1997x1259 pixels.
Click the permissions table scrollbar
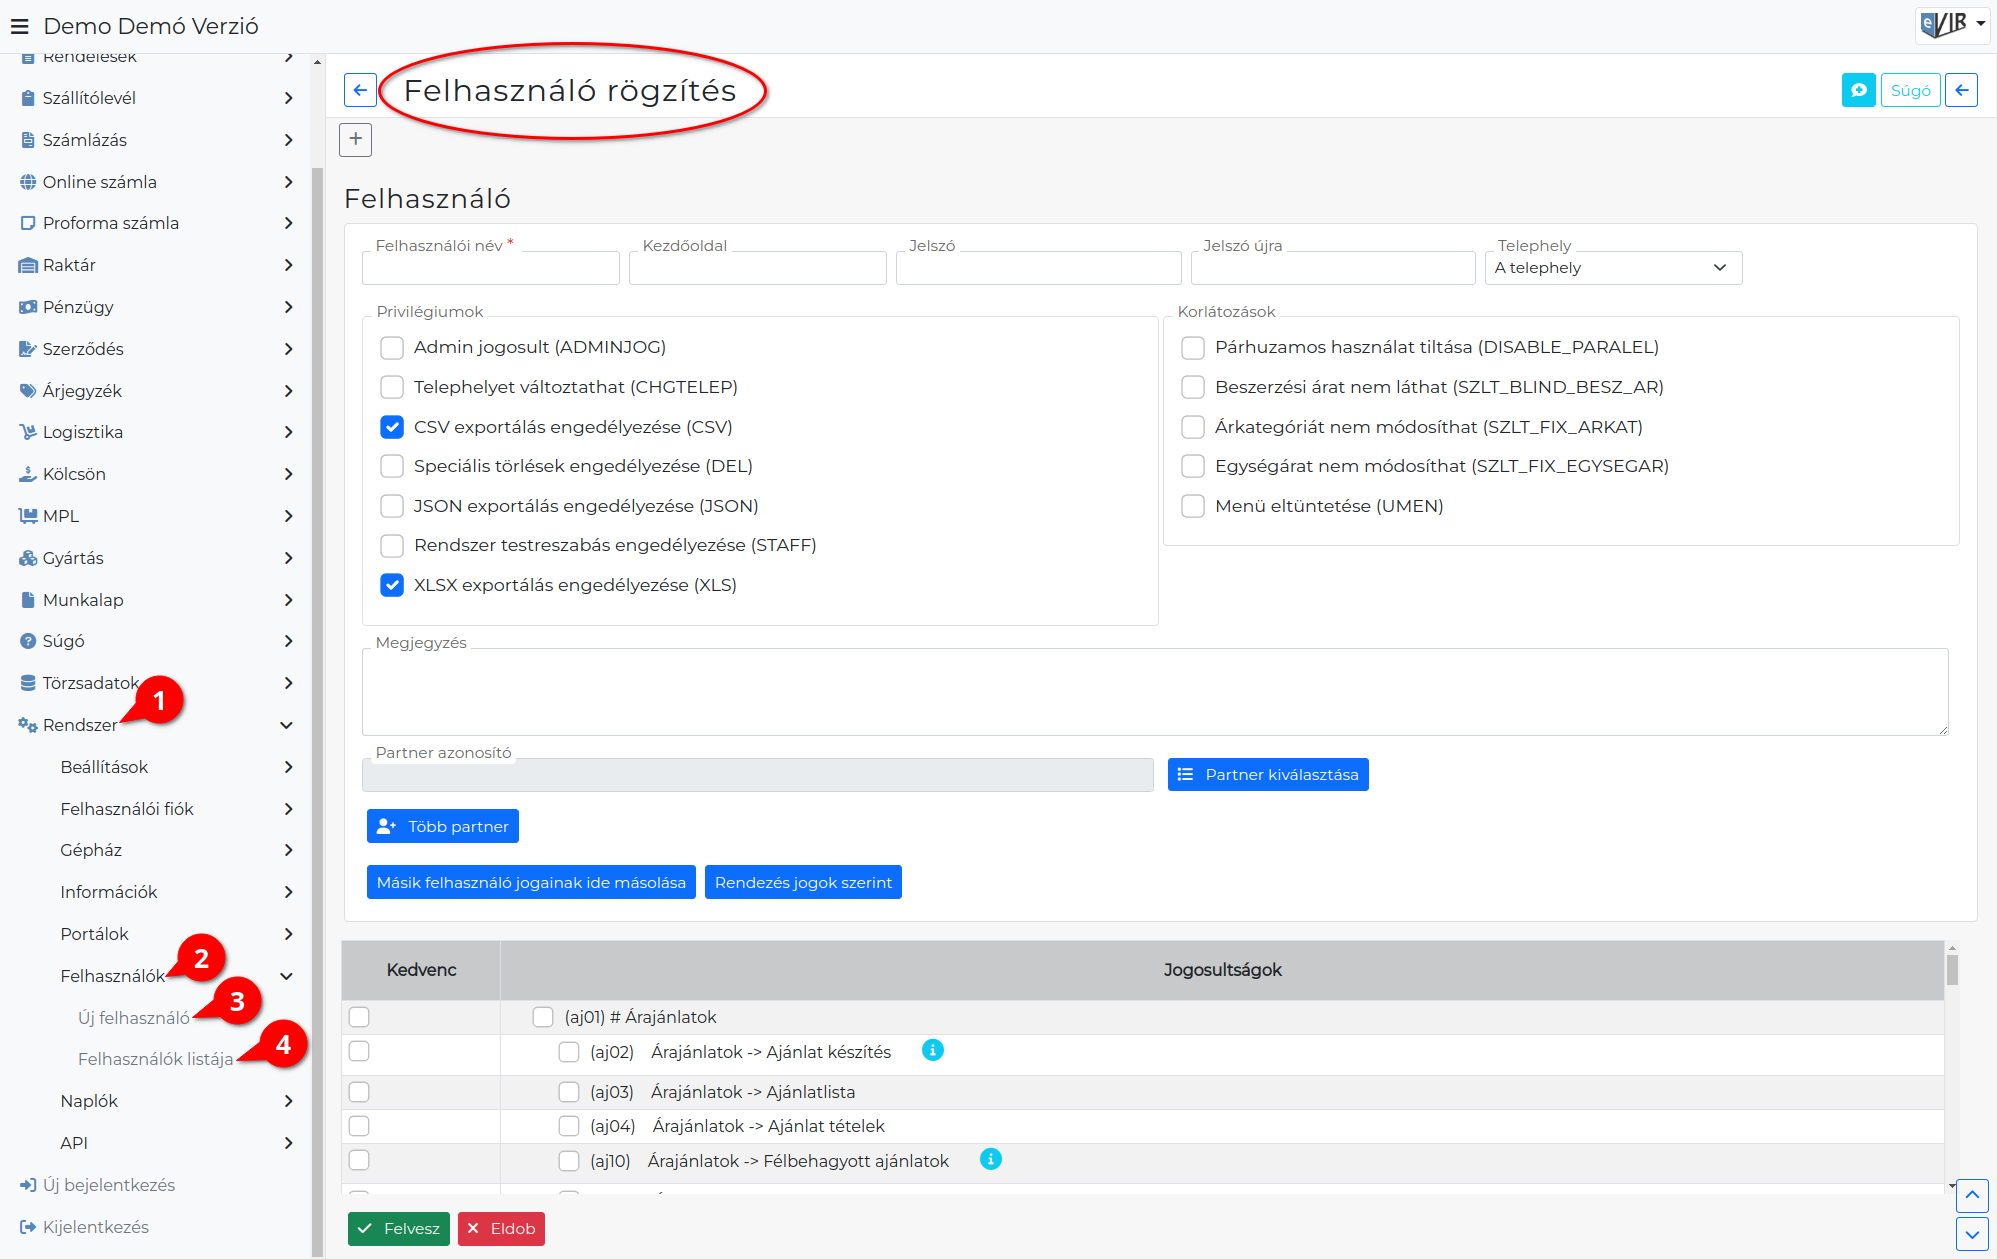coord(1952,1067)
